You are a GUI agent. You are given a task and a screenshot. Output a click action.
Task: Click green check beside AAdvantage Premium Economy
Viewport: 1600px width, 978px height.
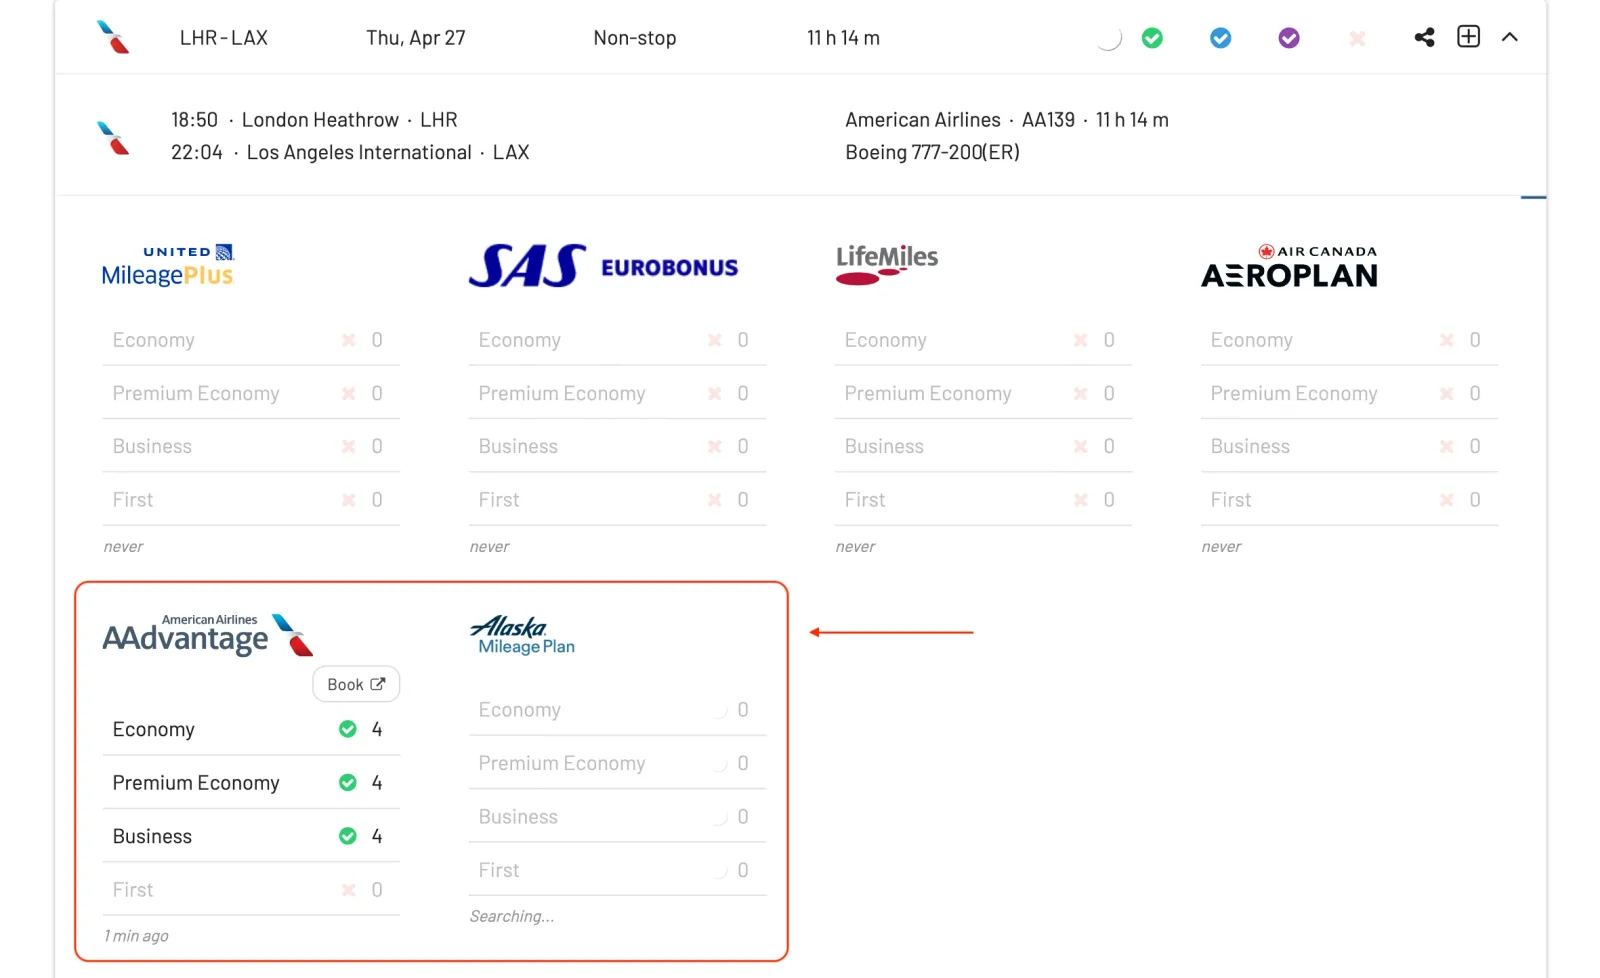pos(348,782)
